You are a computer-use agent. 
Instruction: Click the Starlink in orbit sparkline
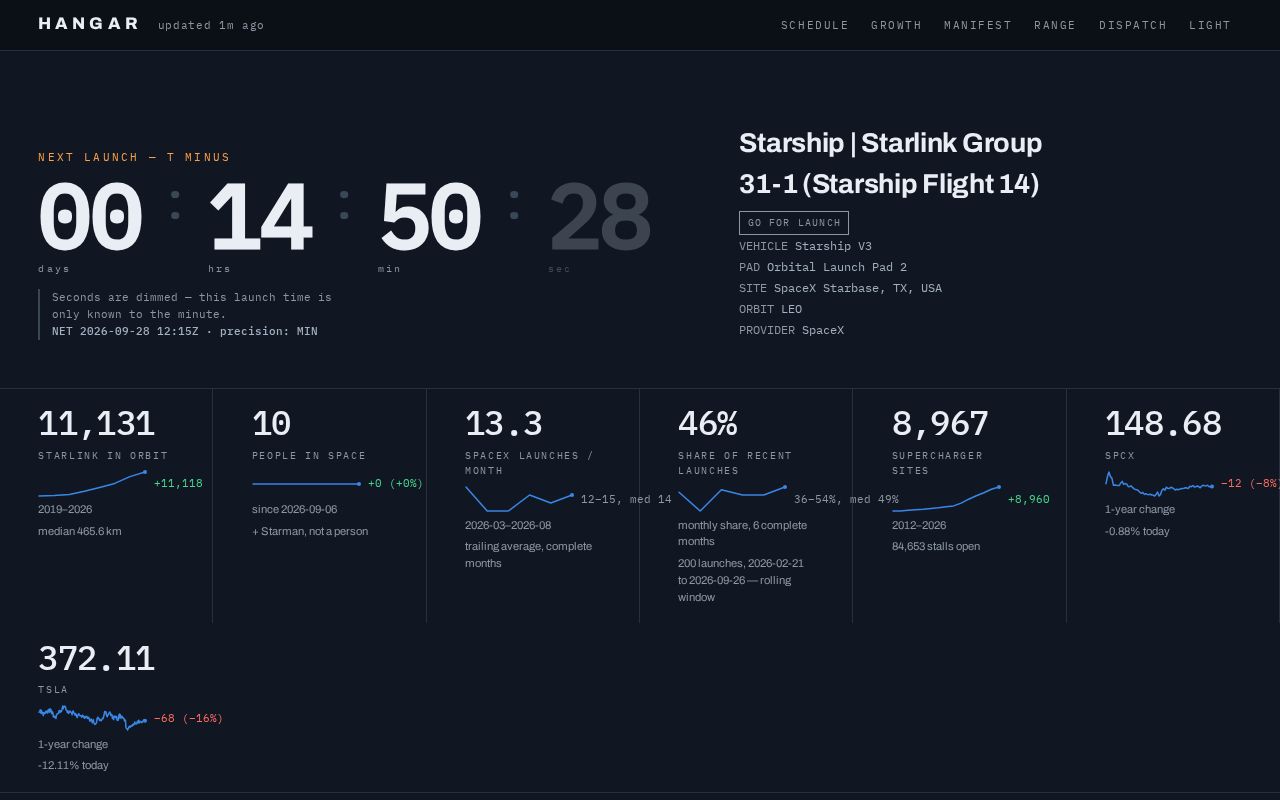(92, 484)
